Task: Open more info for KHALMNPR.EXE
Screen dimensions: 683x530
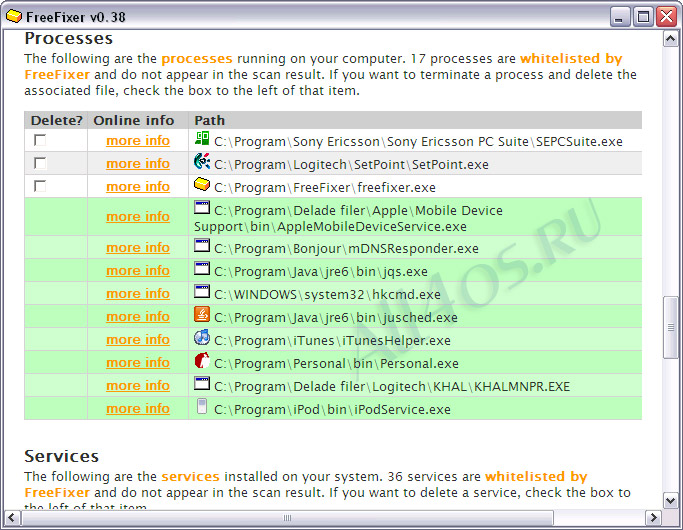Action: click(x=138, y=386)
